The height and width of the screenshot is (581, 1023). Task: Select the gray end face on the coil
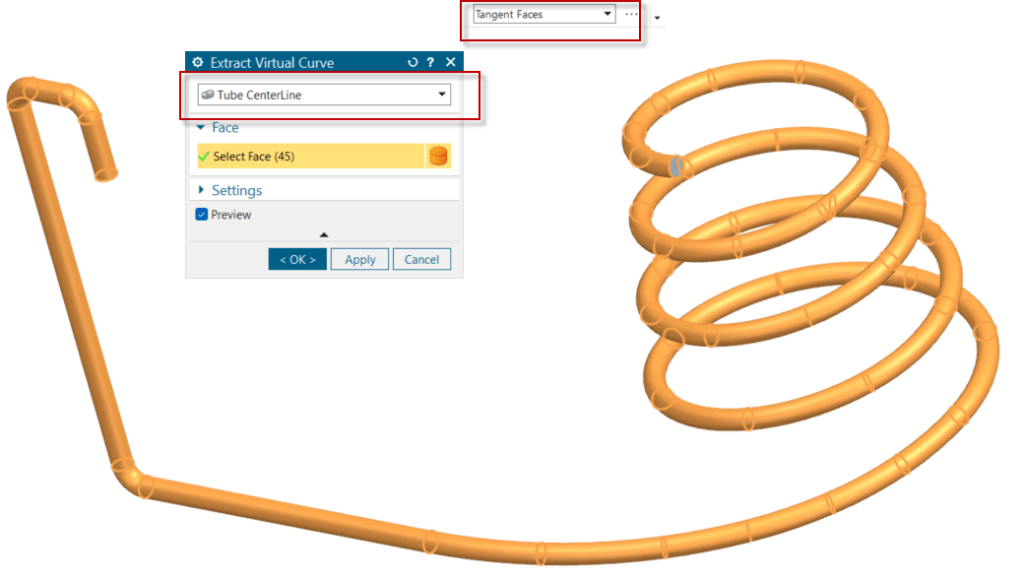(676, 167)
